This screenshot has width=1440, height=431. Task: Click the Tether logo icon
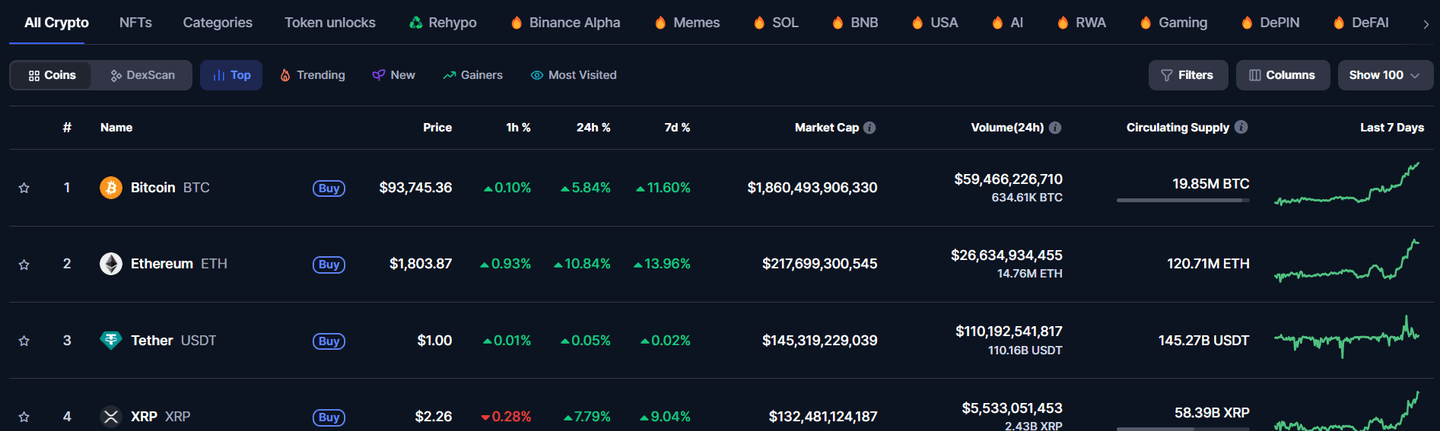(111, 340)
